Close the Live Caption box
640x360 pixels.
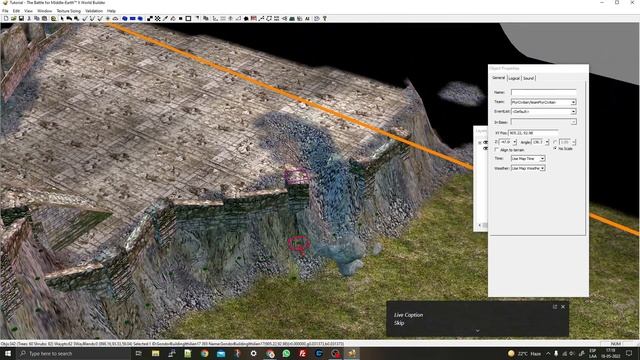point(563,307)
